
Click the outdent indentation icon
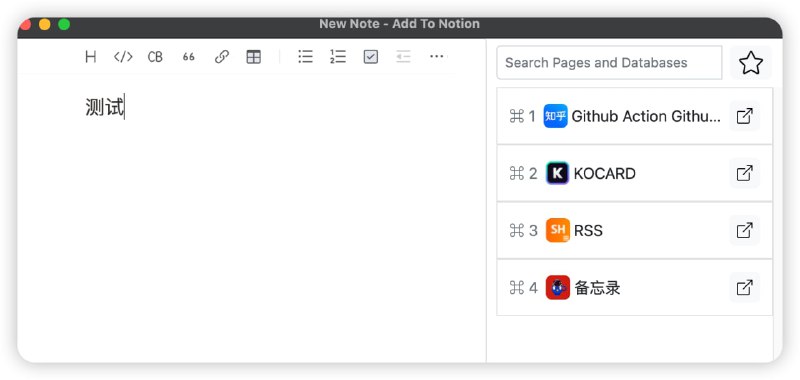pyautogui.click(x=404, y=57)
